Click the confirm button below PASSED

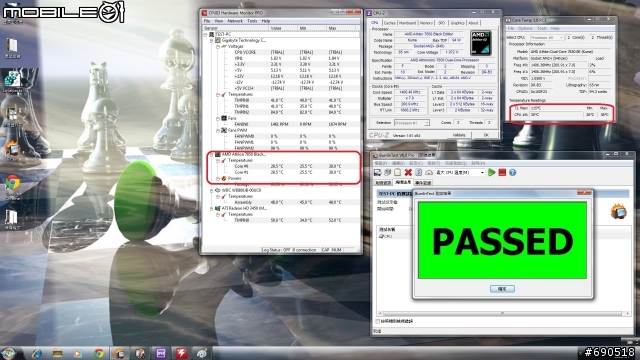click(502, 289)
